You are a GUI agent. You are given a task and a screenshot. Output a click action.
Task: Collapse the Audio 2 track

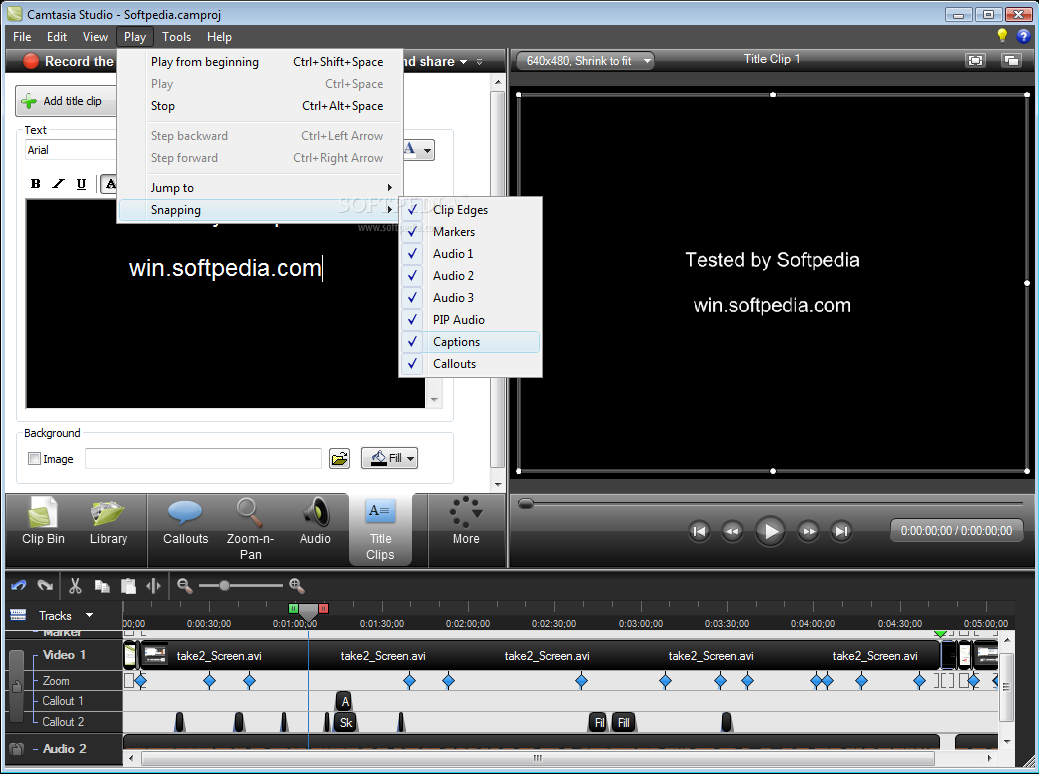[35, 749]
